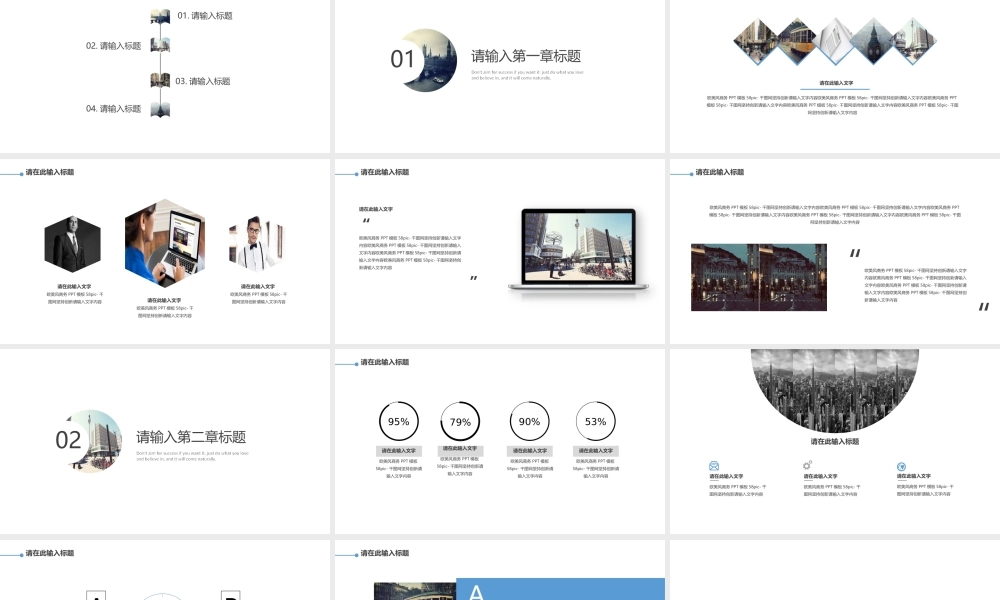Viewport: 1000px width, 600px height.
Task: Click the small photo beside the 01 contents entry
Action: click(x=160, y=16)
